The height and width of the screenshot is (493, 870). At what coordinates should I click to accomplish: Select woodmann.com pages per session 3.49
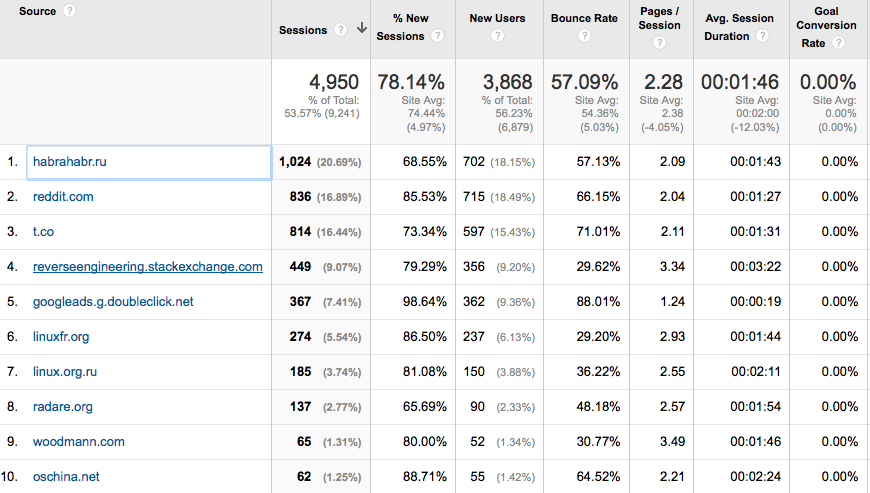tap(672, 441)
